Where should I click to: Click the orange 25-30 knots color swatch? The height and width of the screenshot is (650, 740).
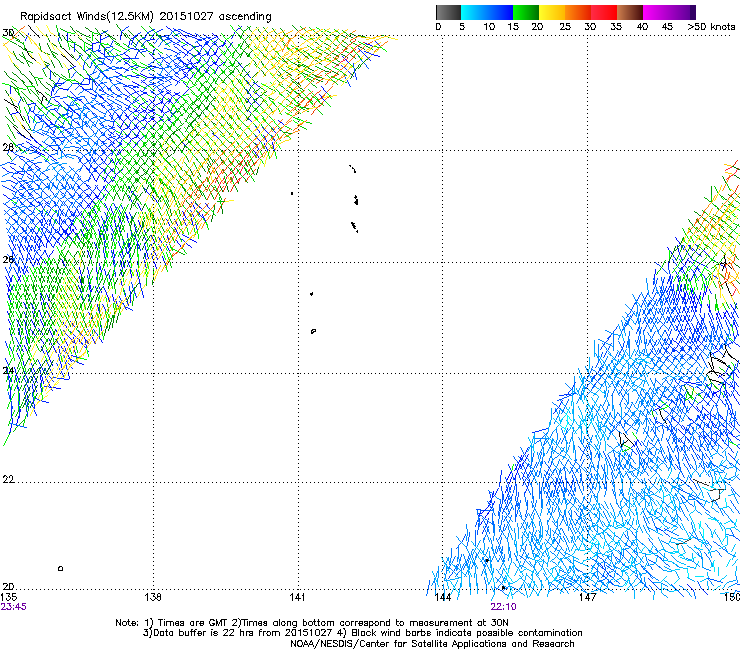click(x=578, y=12)
